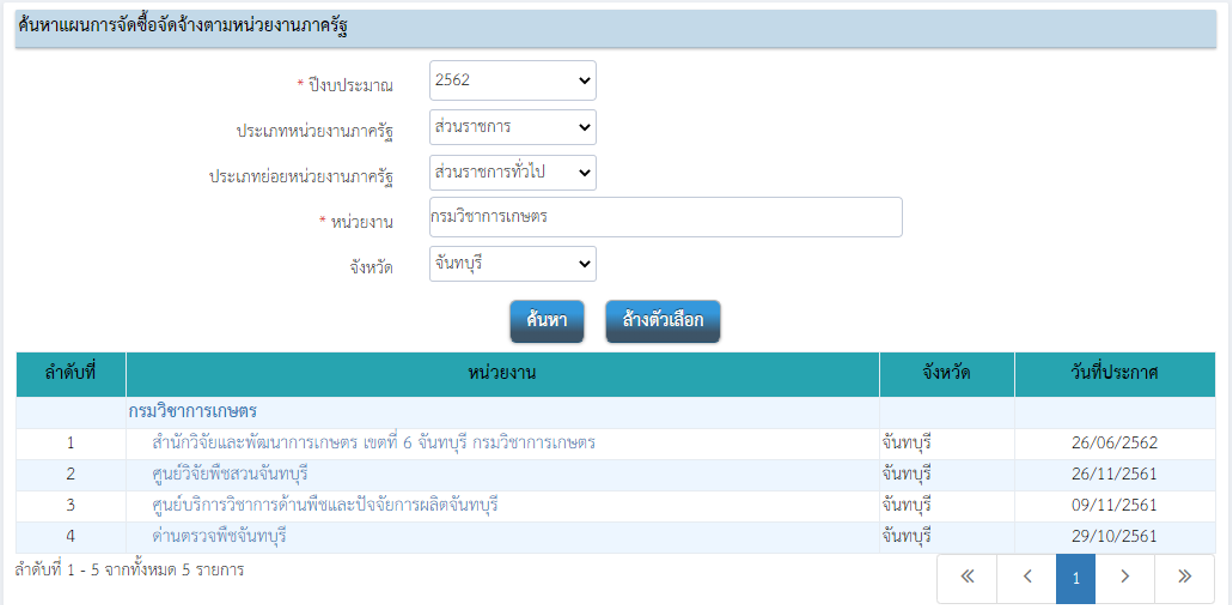Click date cell 09/11/2561
The height and width of the screenshot is (605, 1232).
(x=1115, y=505)
